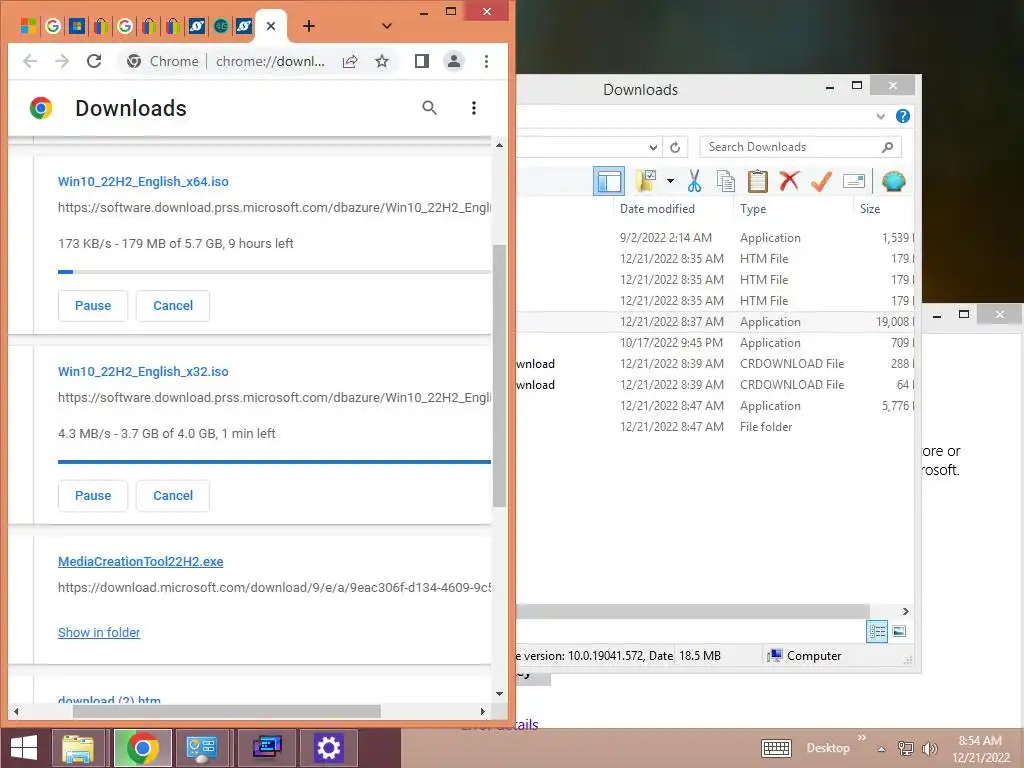
Task: Click the x32 ISO download progress bar
Action: [274, 462]
